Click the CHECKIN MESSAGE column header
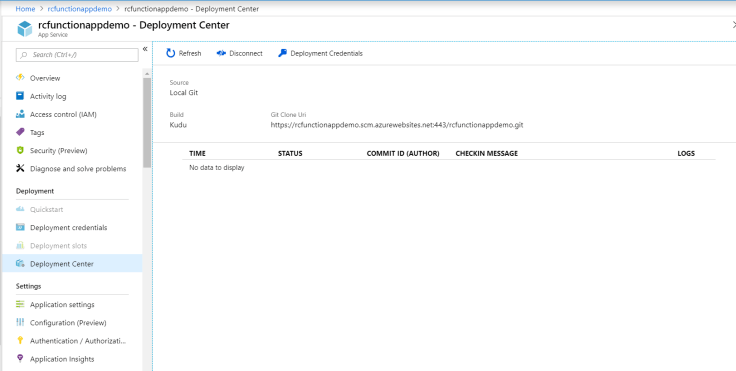The image size is (736, 371). 487,153
